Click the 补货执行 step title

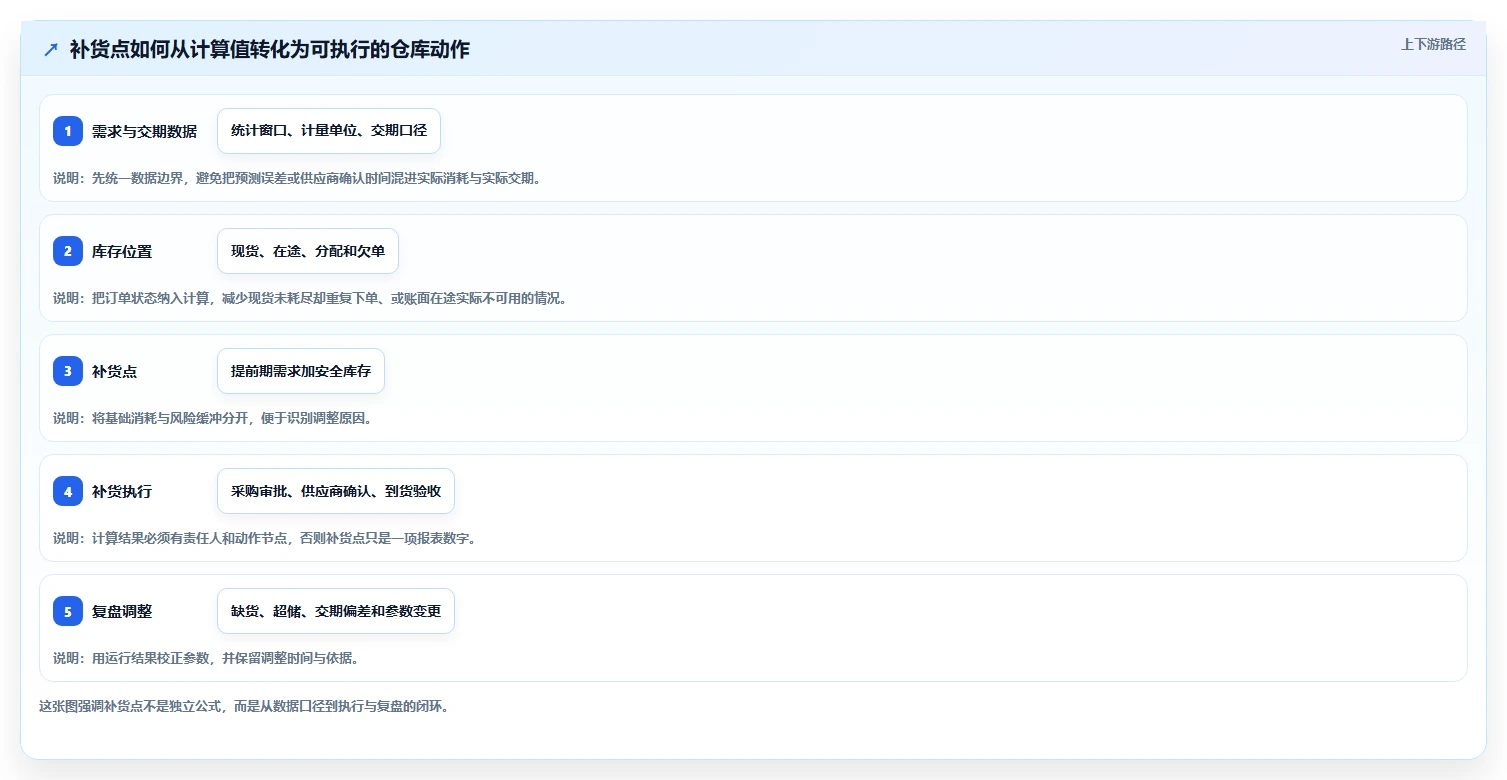(x=122, y=491)
